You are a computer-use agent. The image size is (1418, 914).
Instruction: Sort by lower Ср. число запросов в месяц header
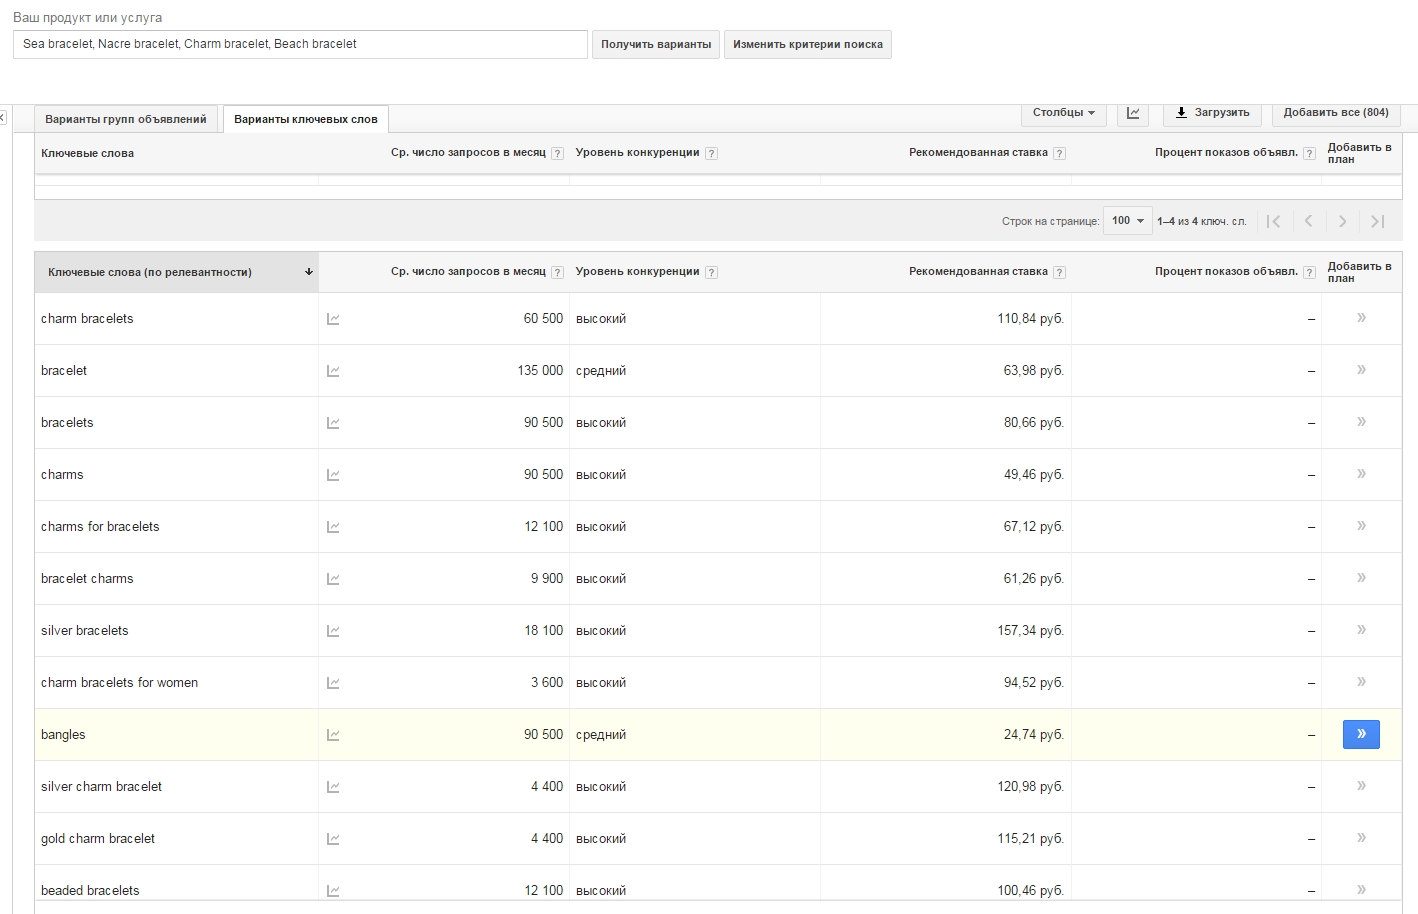[468, 272]
